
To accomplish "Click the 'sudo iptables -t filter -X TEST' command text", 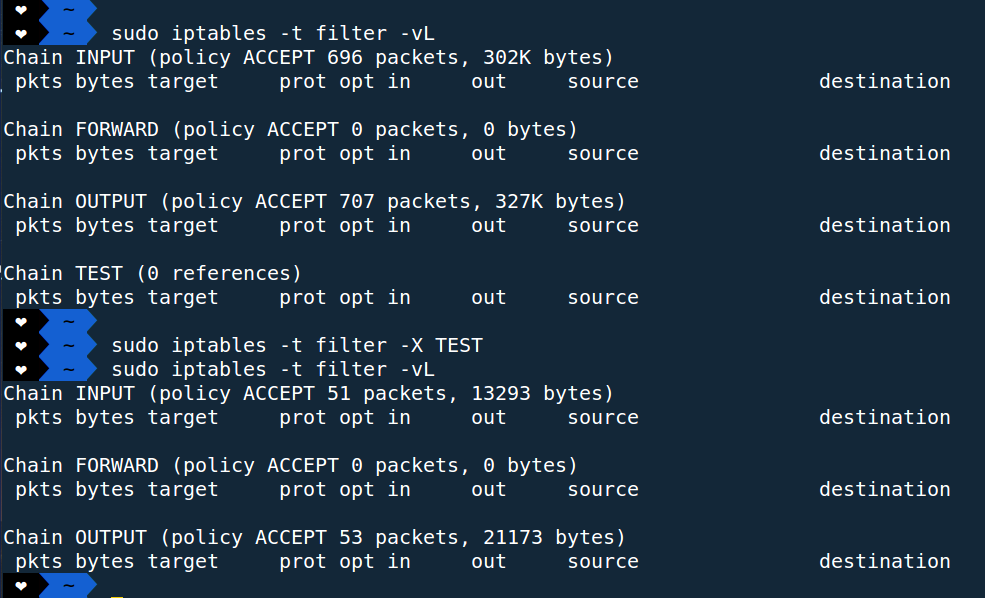I will pos(297,345).
